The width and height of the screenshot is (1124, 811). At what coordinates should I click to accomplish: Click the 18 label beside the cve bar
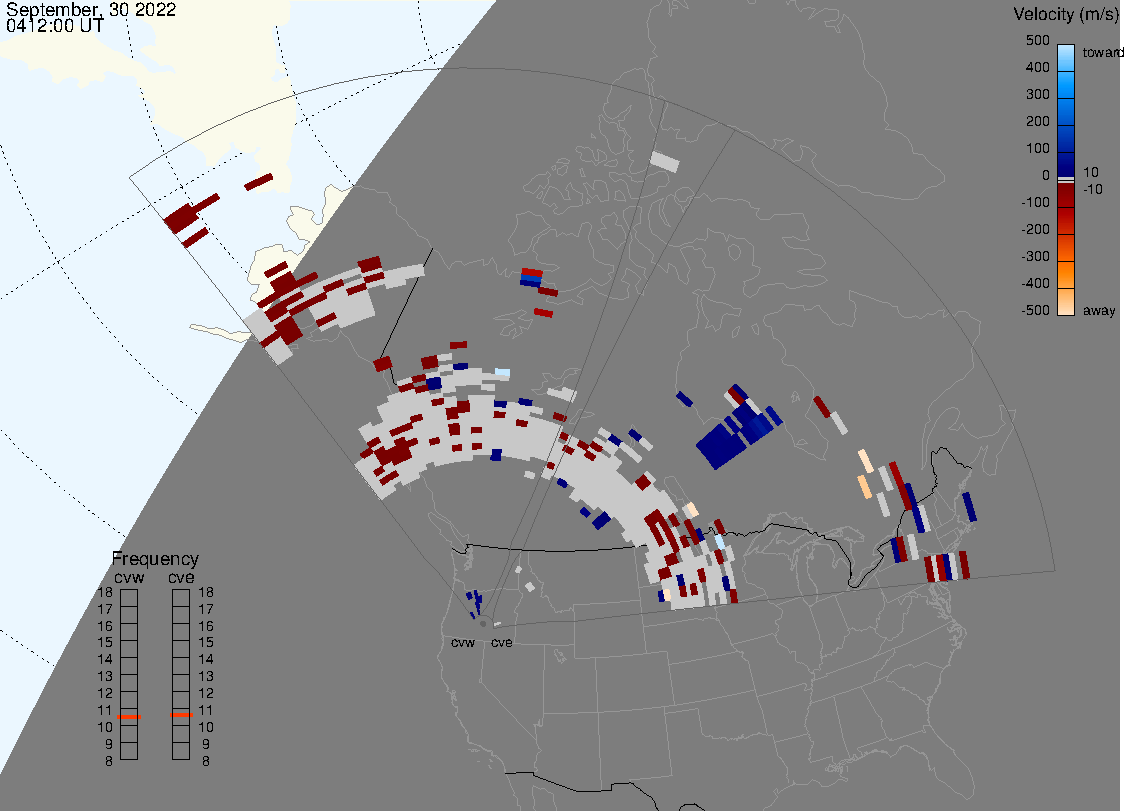point(206,592)
